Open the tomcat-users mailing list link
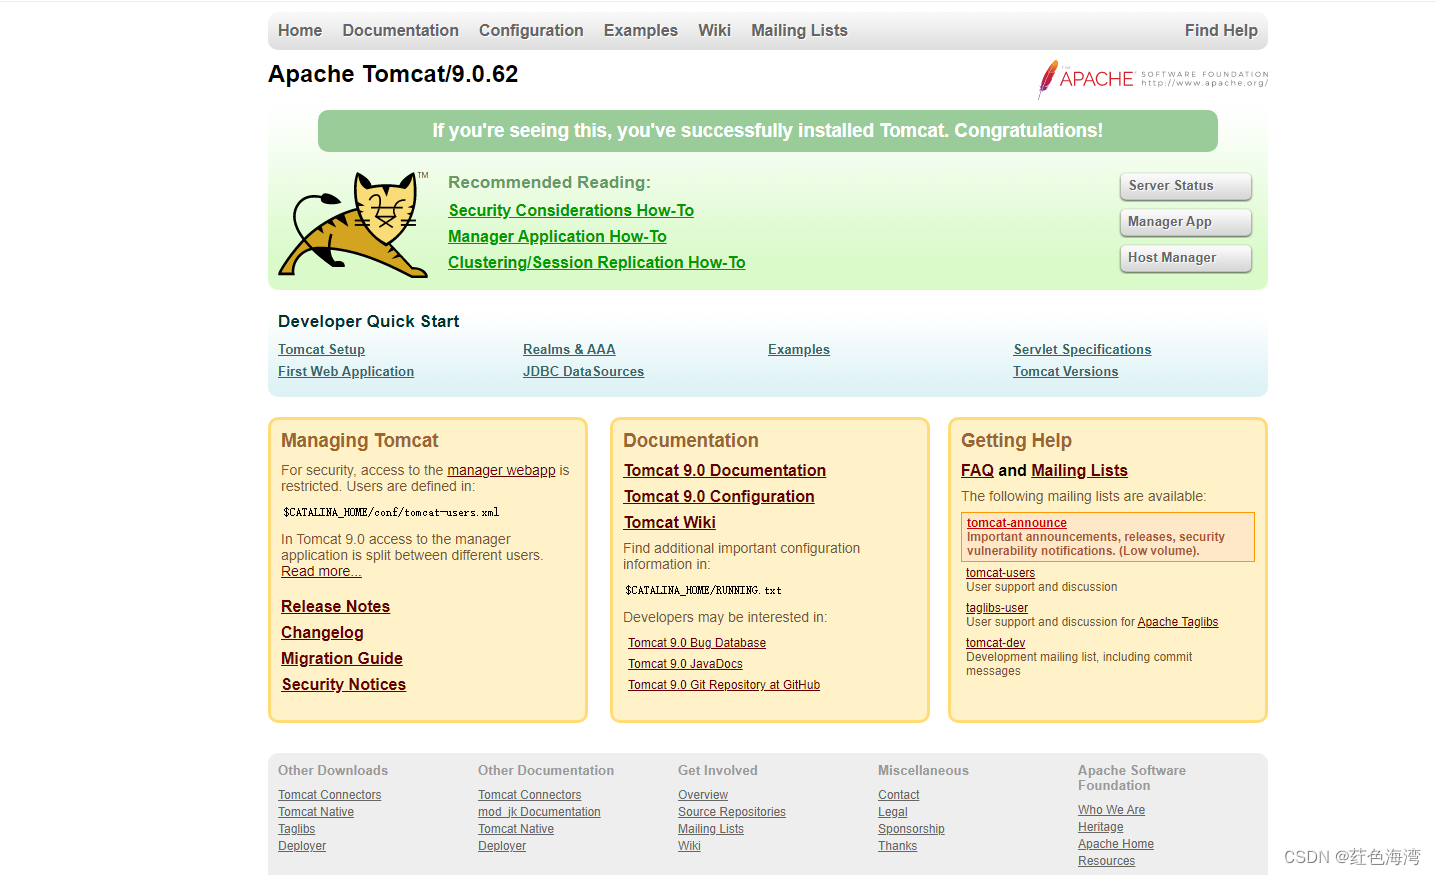 pos(1000,573)
